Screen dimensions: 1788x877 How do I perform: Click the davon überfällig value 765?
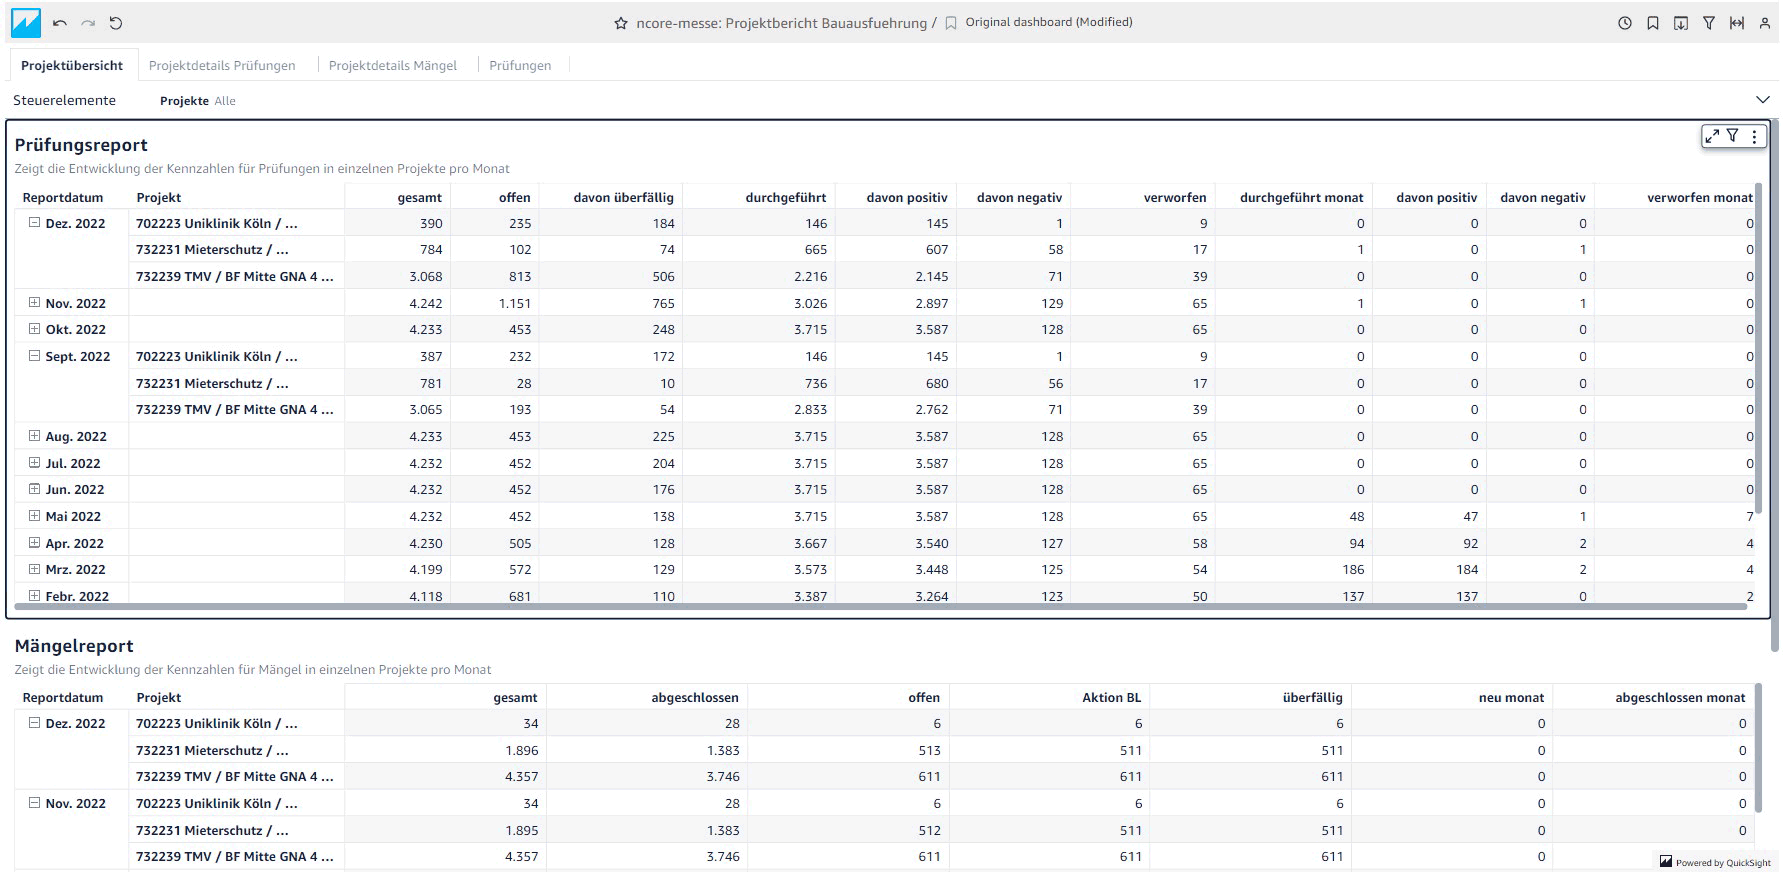(x=664, y=303)
